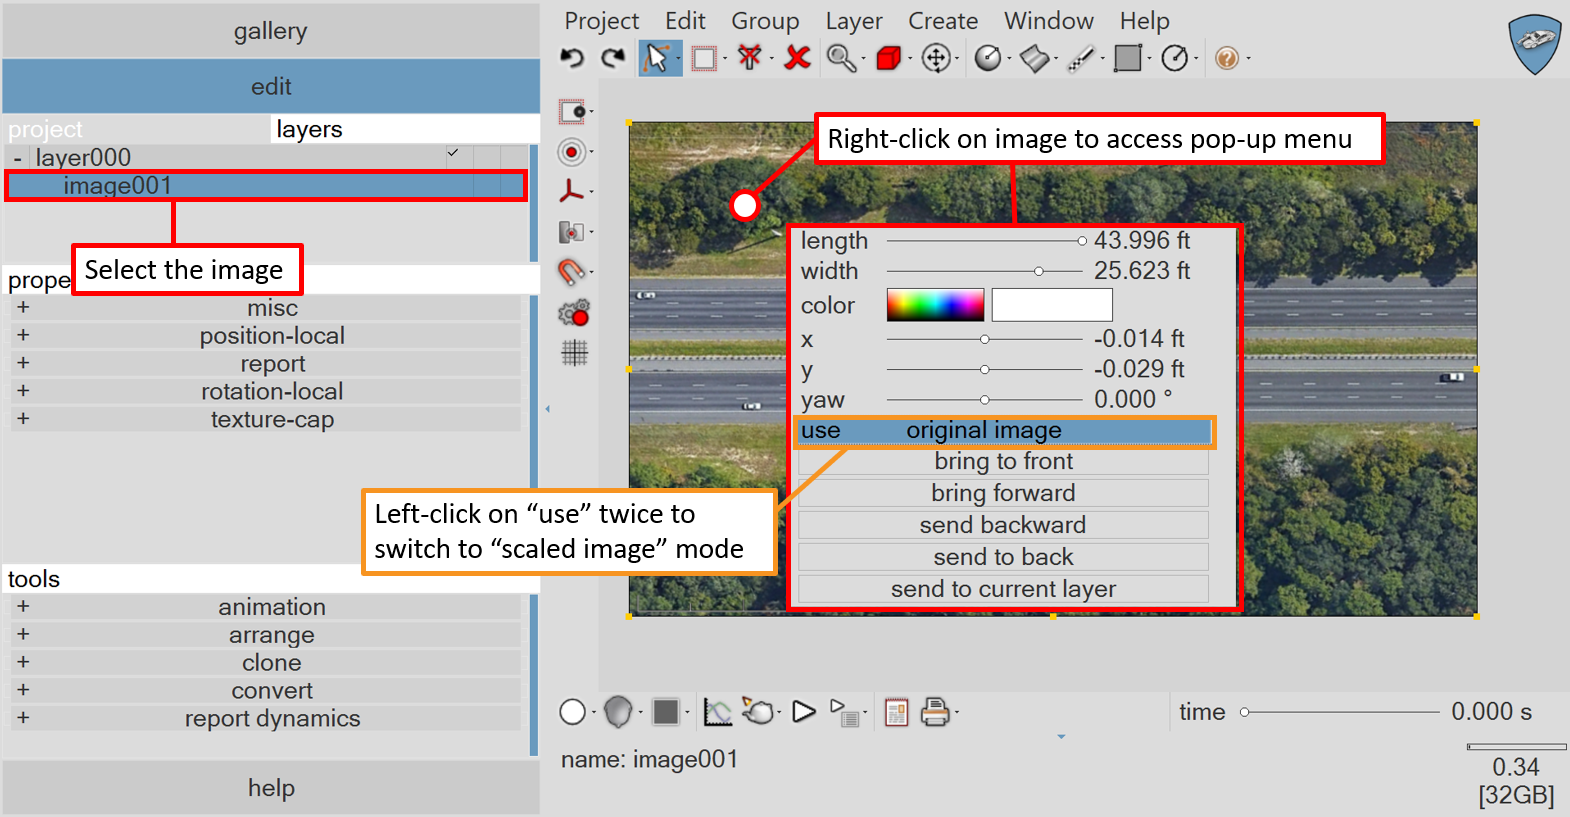Screen dimensions: 1570x817
Task: Click the printer icon
Action: [x=935, y=712]
